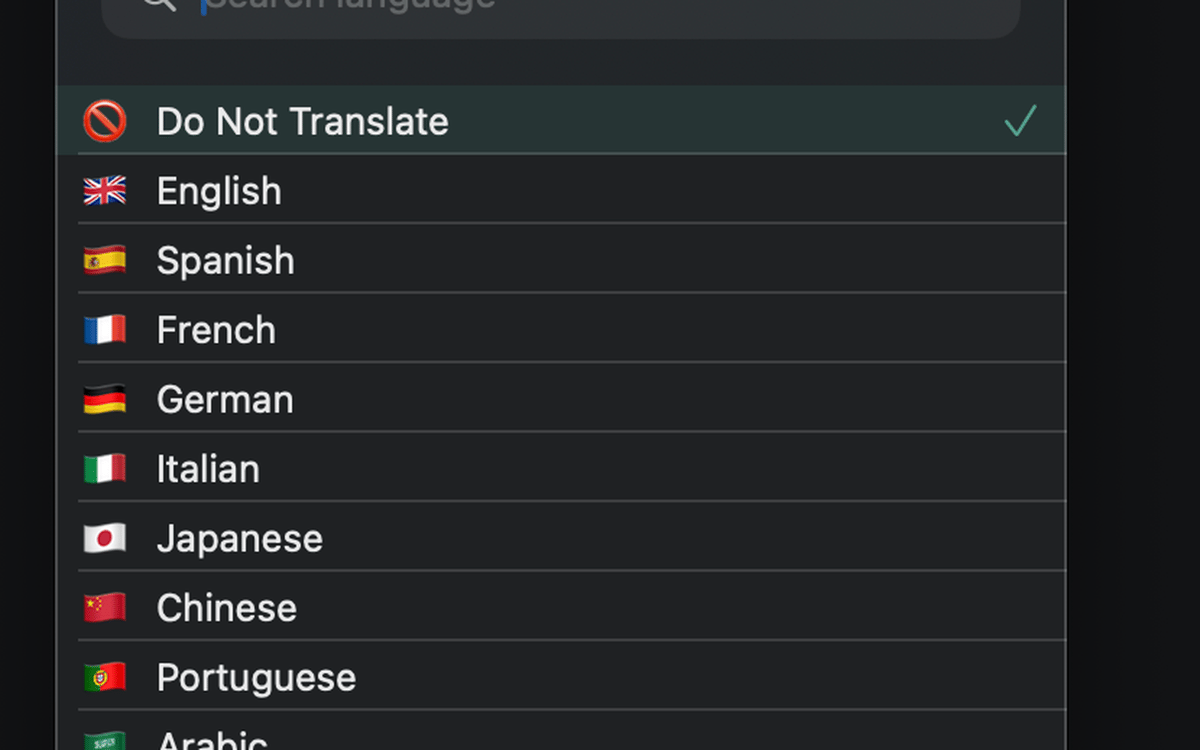Click the Japan flag icon
This screenshot has width=1200, height=750.
pyautogui.click(x=104, y=539)
